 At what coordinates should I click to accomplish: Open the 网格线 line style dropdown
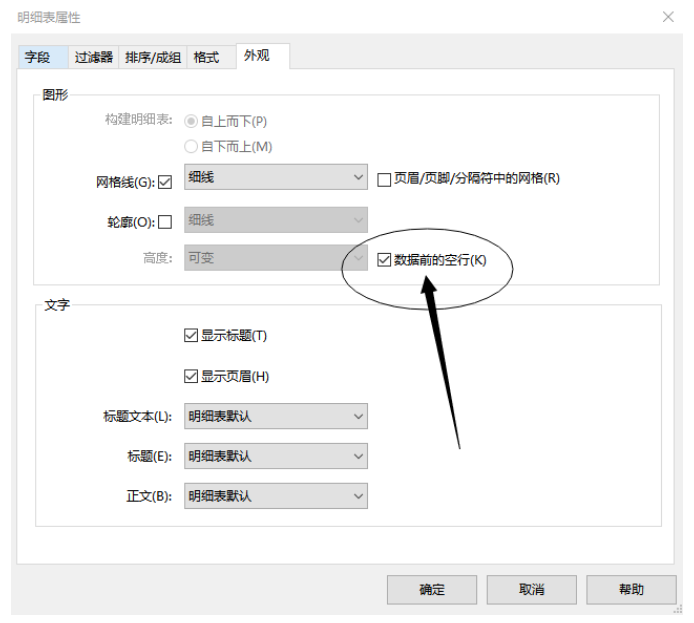tap(275, 178)
